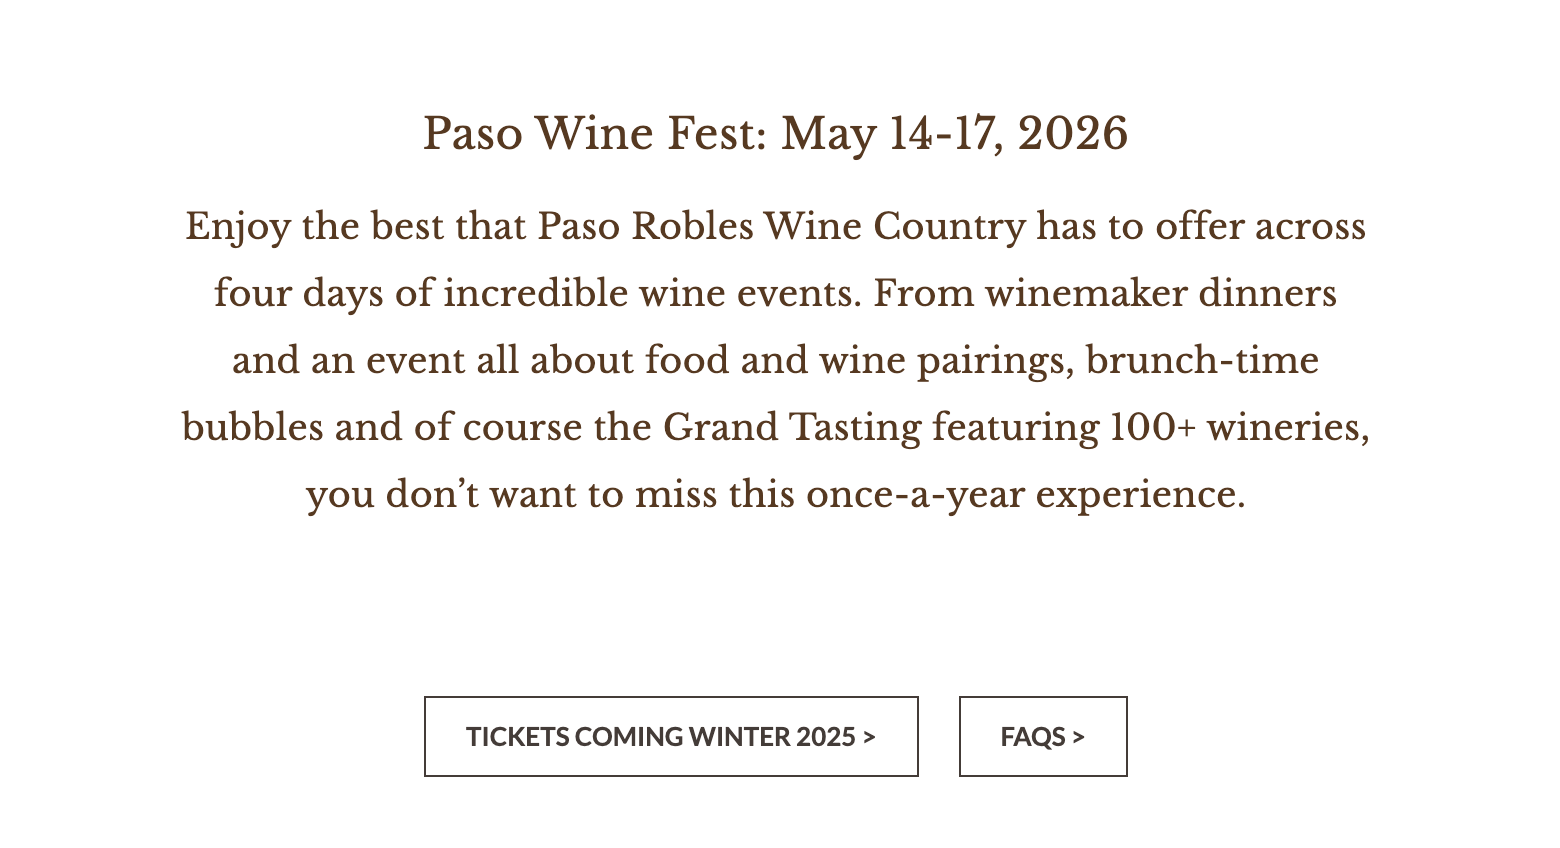Click the arrow in the FAQs button
1560x848 pixels.
pos(1078,737)
